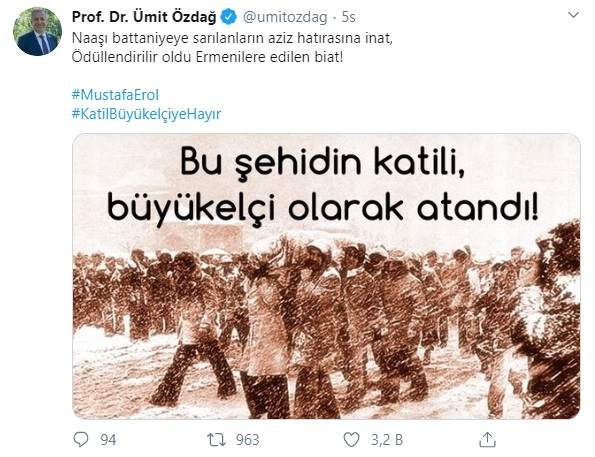Click the @umitozdag handle
The height and width of the screenshot is (457, 595).
(x=285, y=17)
